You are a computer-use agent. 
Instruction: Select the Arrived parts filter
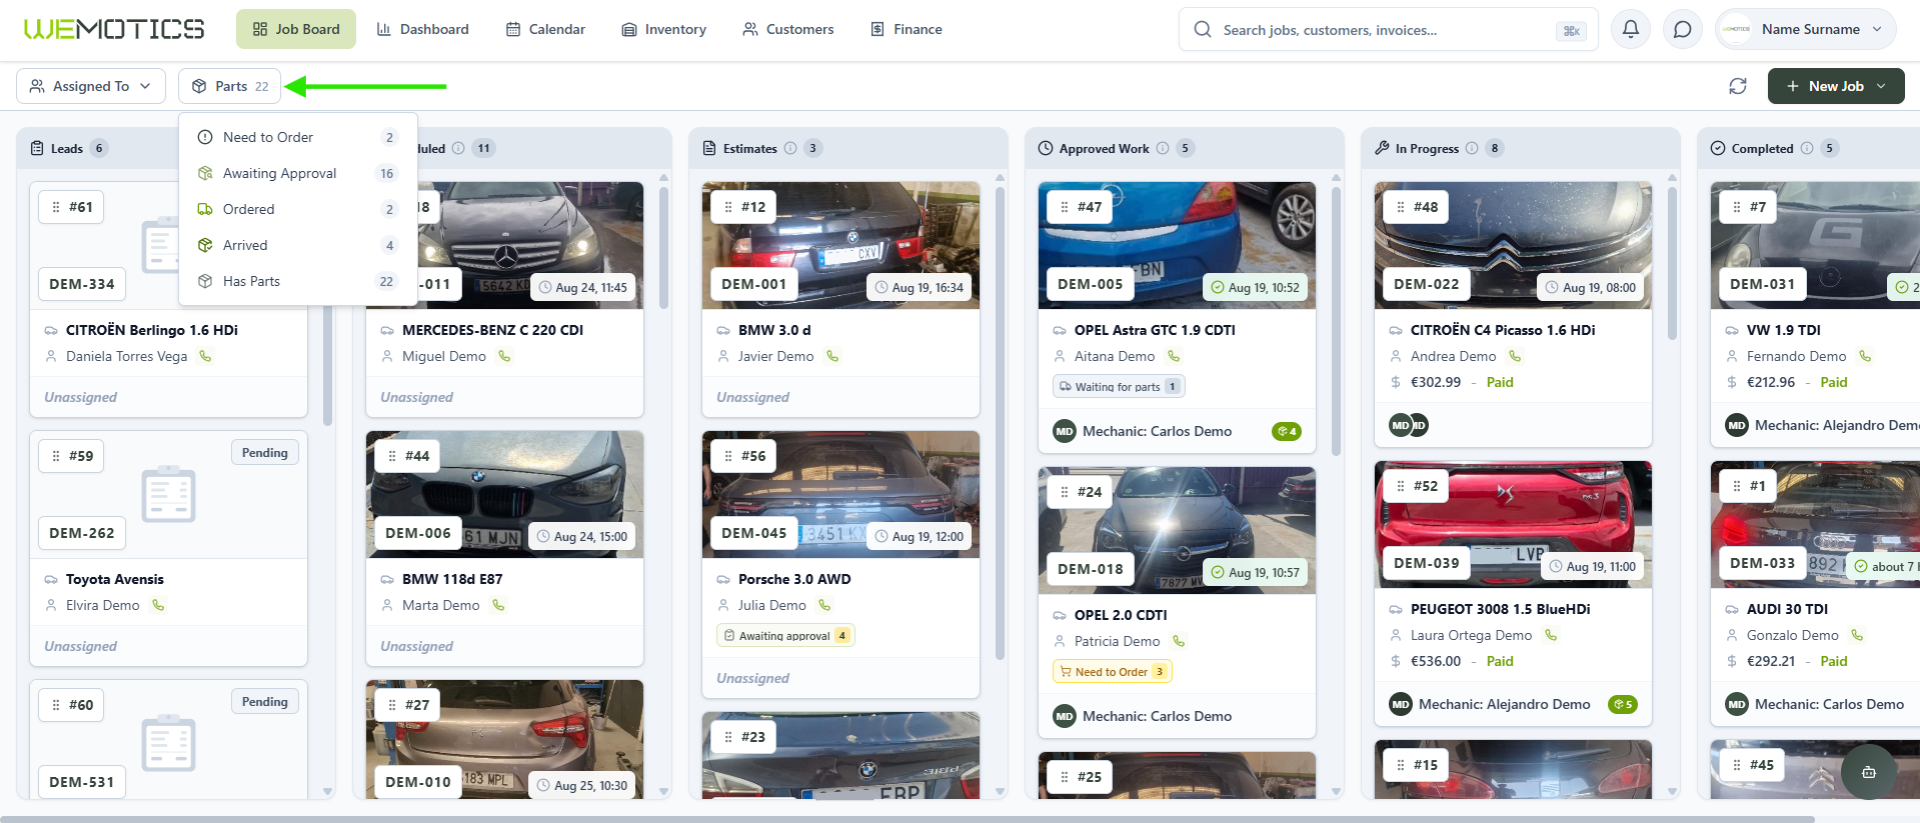[298, 245]
